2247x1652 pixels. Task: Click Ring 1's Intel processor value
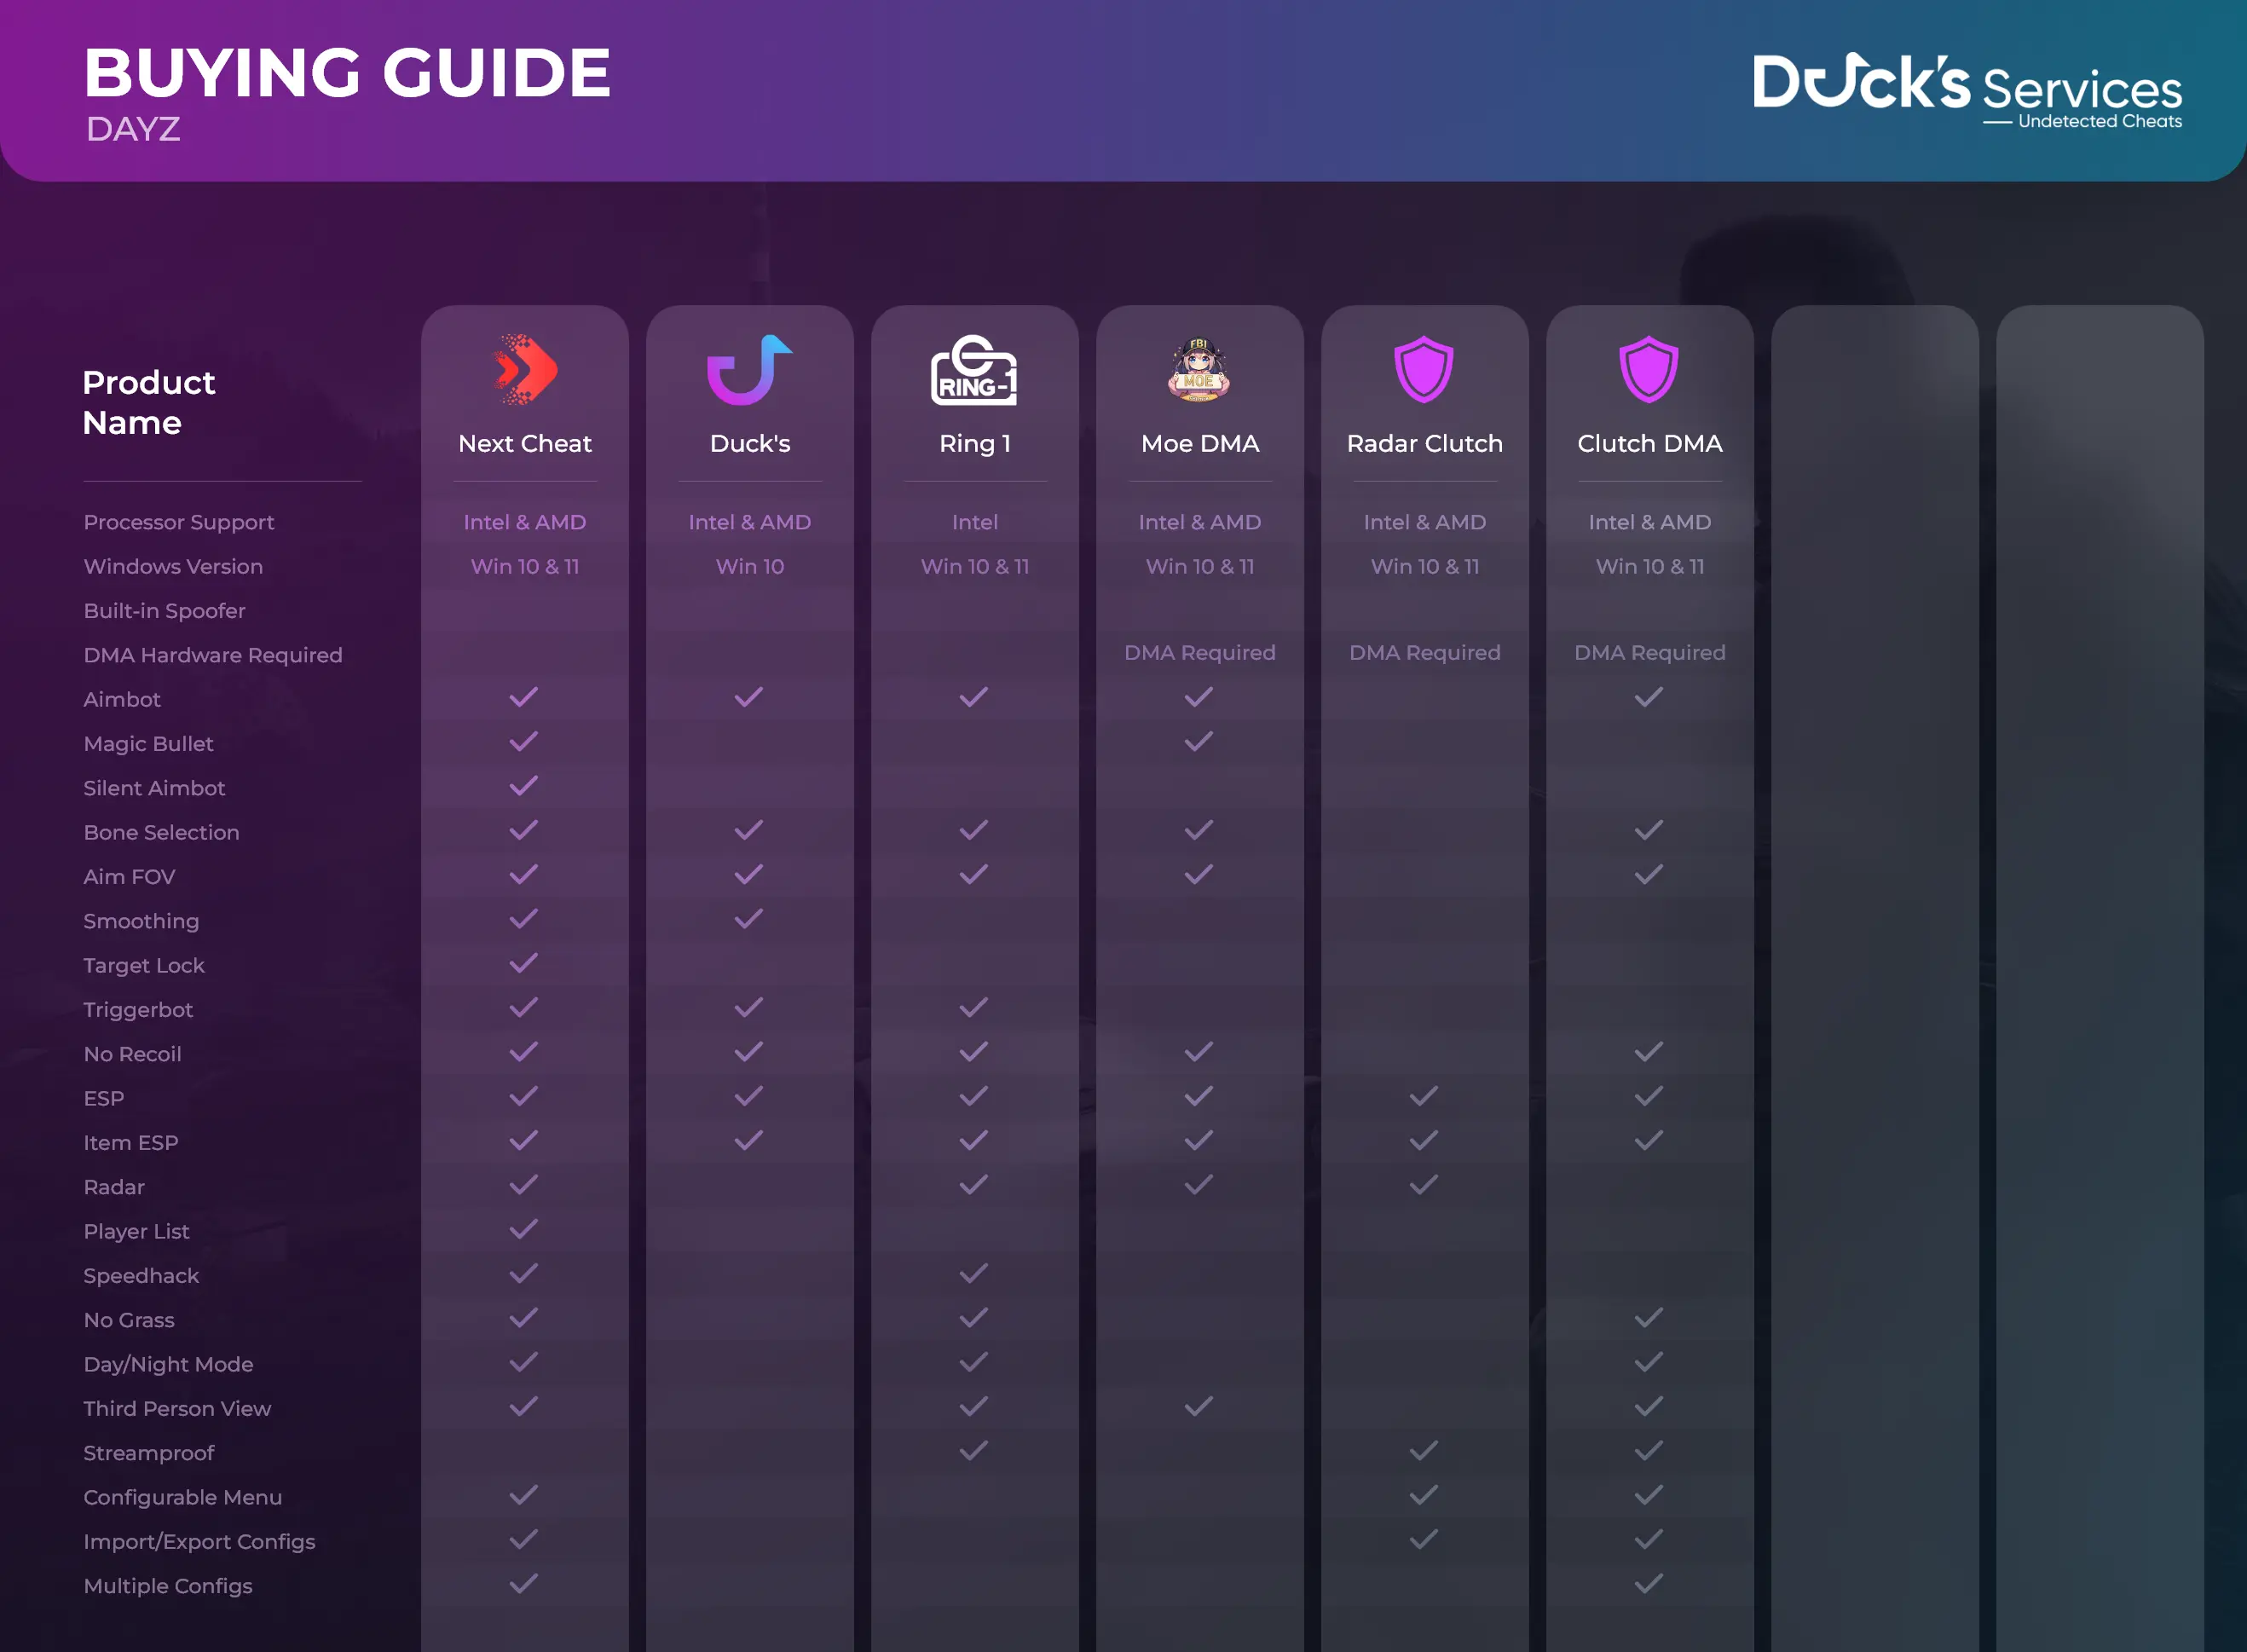click(975, 522)
